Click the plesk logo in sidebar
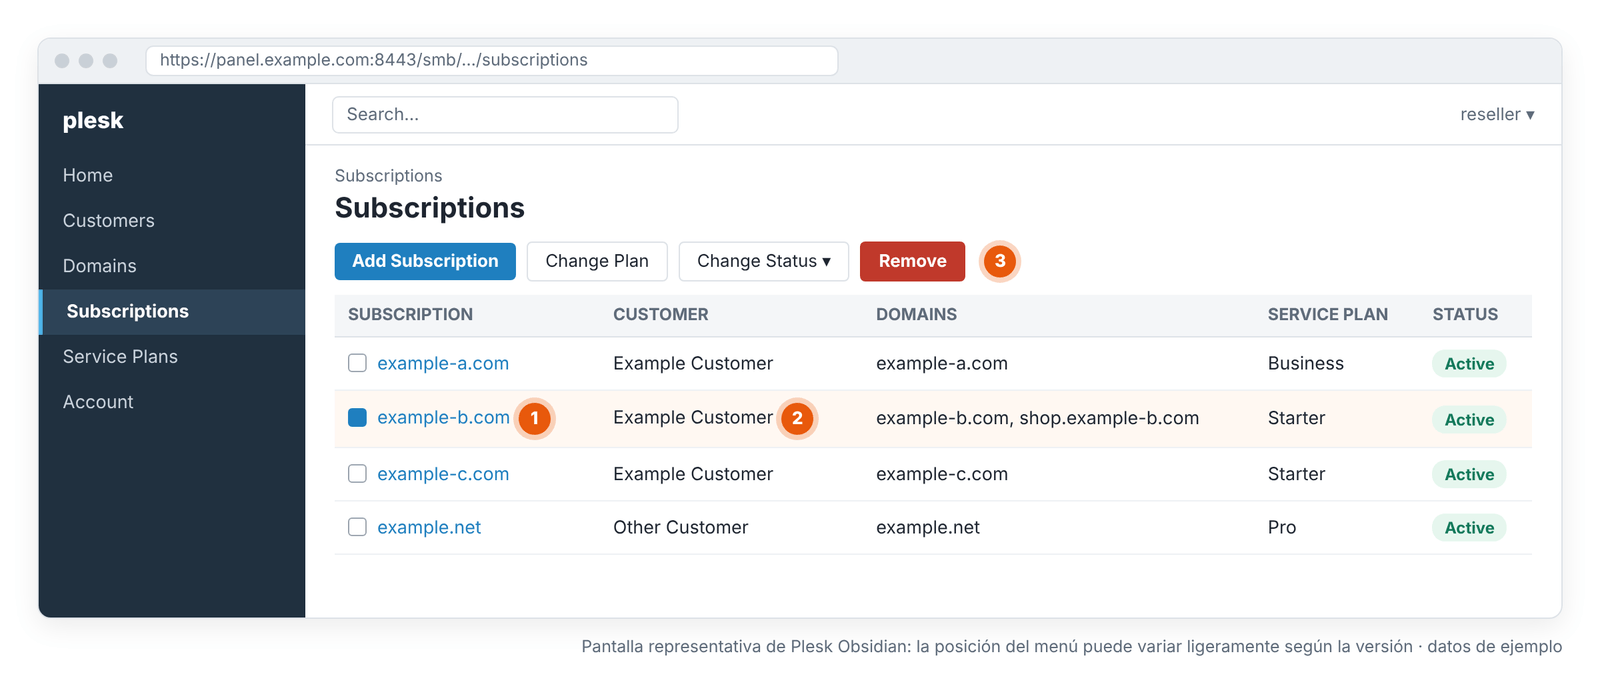Image resolution: width=1600 pixels, height=695 pixels. [93, 120]
